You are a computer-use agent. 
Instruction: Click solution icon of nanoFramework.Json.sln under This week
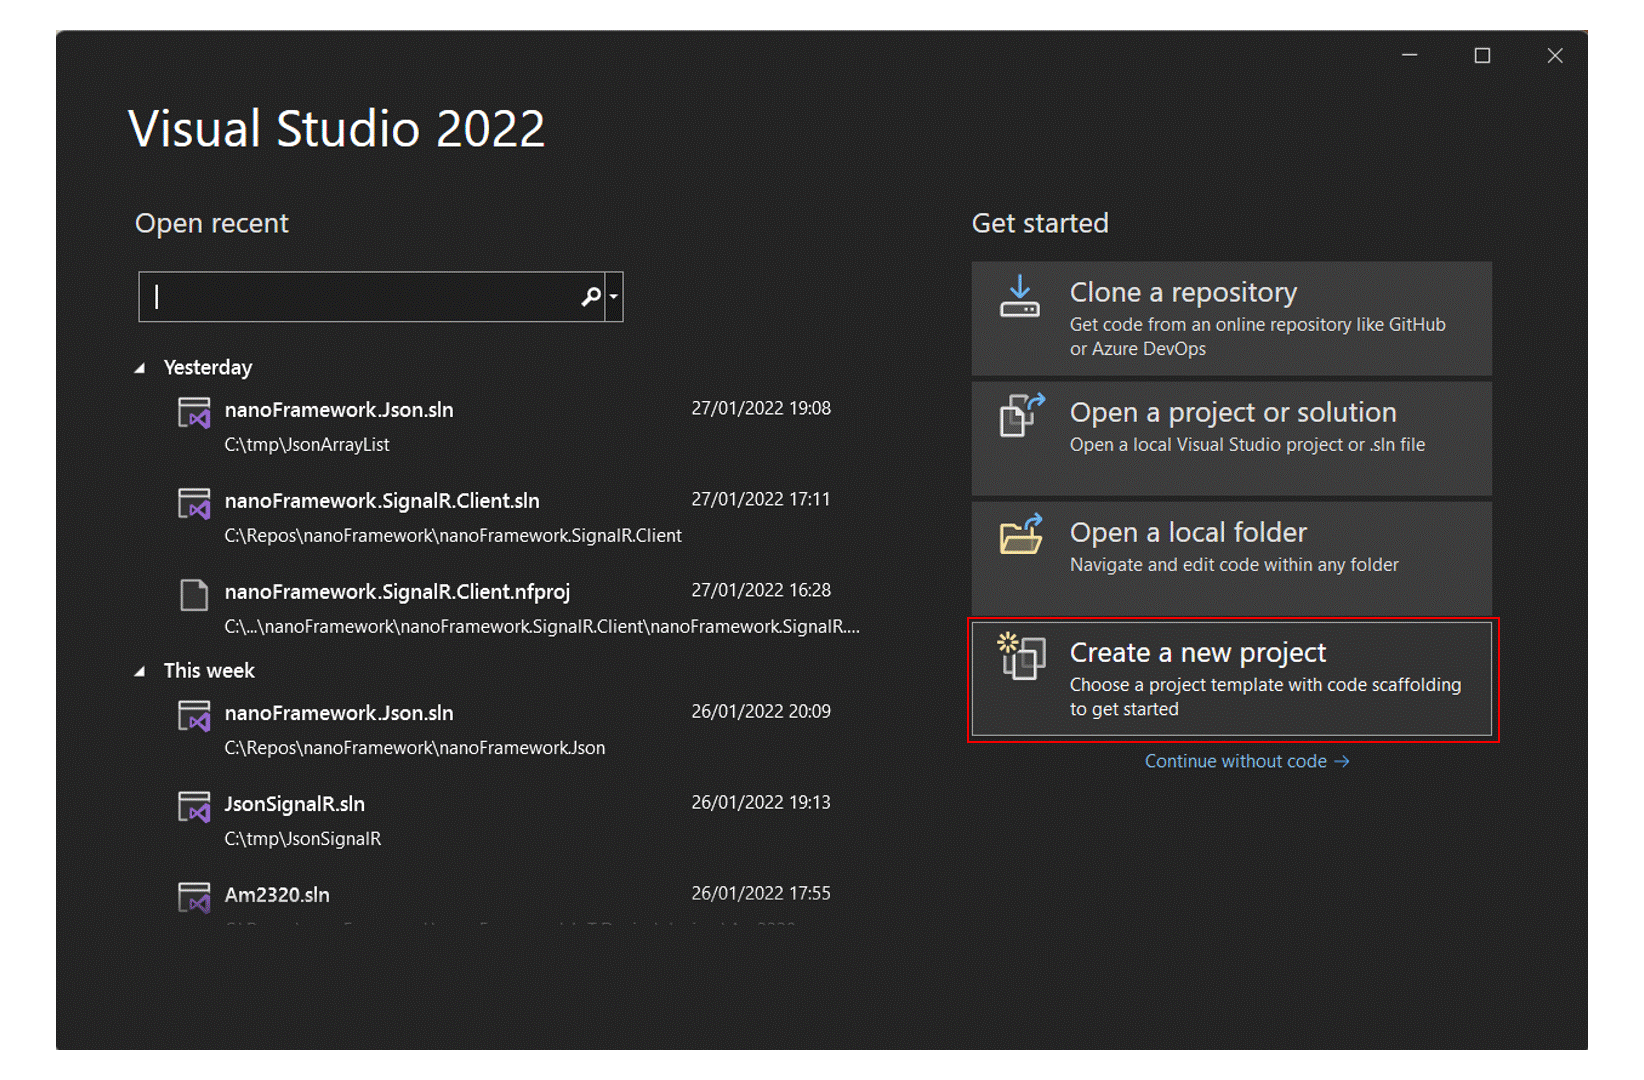point(194,716)
